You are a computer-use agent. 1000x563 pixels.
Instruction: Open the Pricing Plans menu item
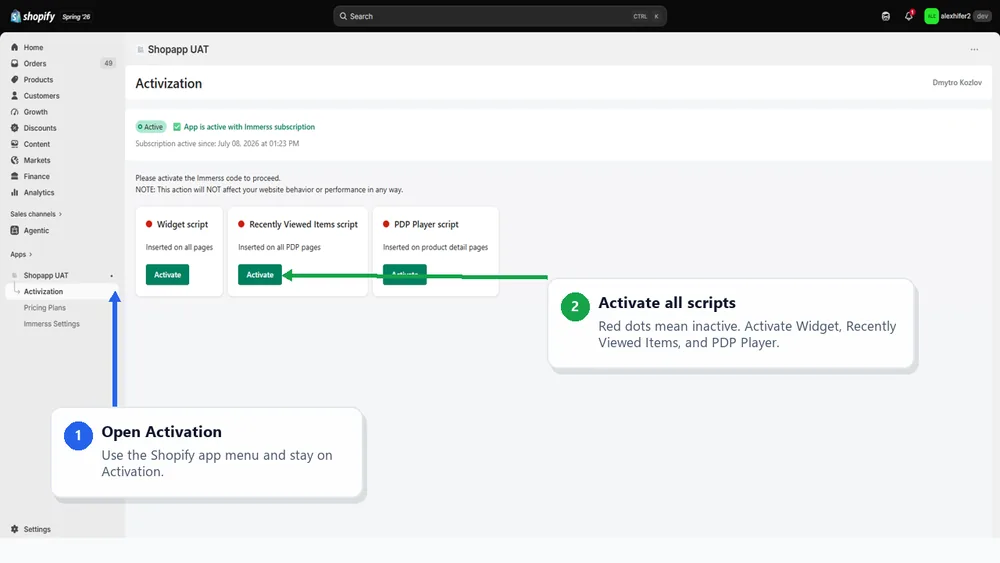coord(45,307)
